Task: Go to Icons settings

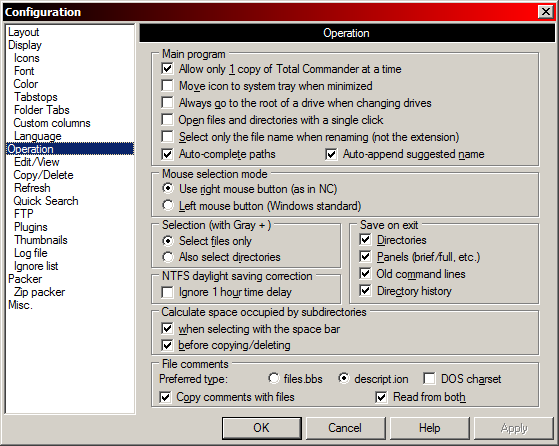Action: (27, 58)
